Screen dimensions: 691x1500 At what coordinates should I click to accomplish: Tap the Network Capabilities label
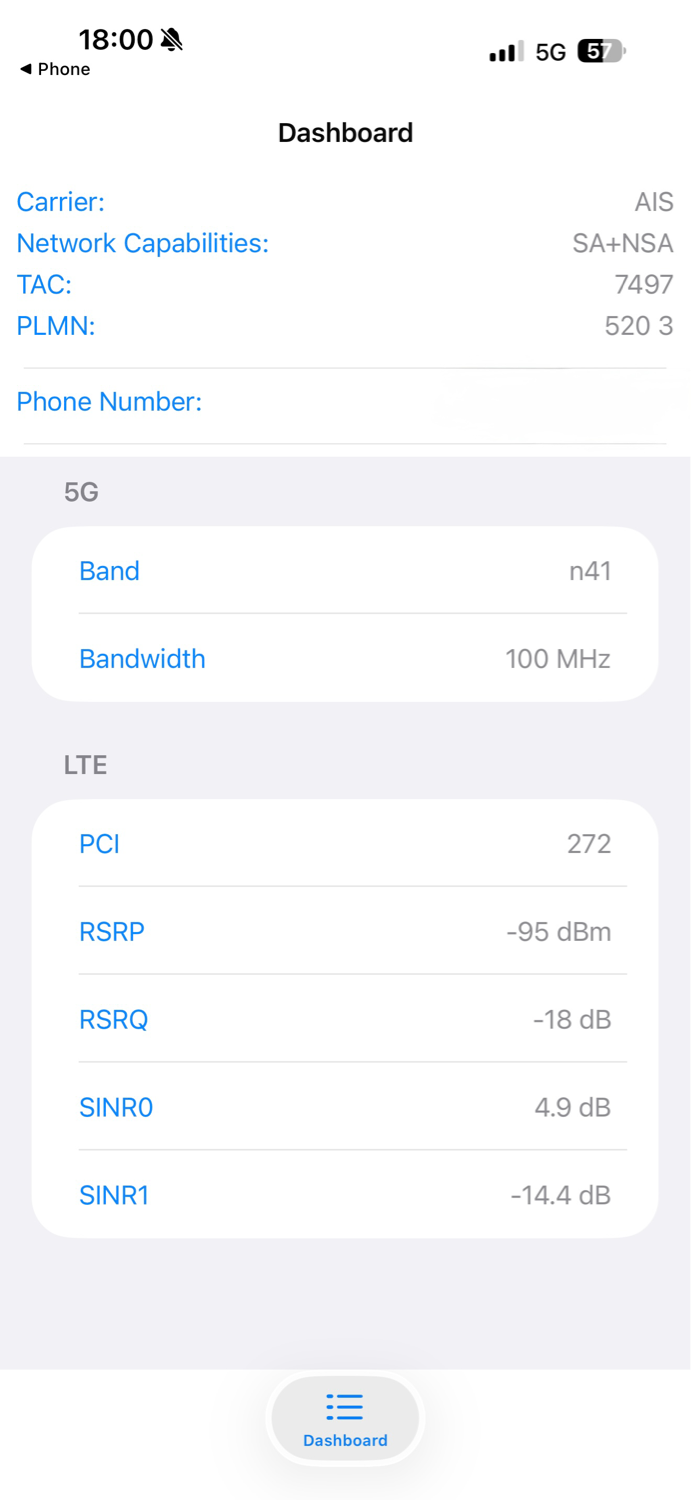click(x=143, y=243)
